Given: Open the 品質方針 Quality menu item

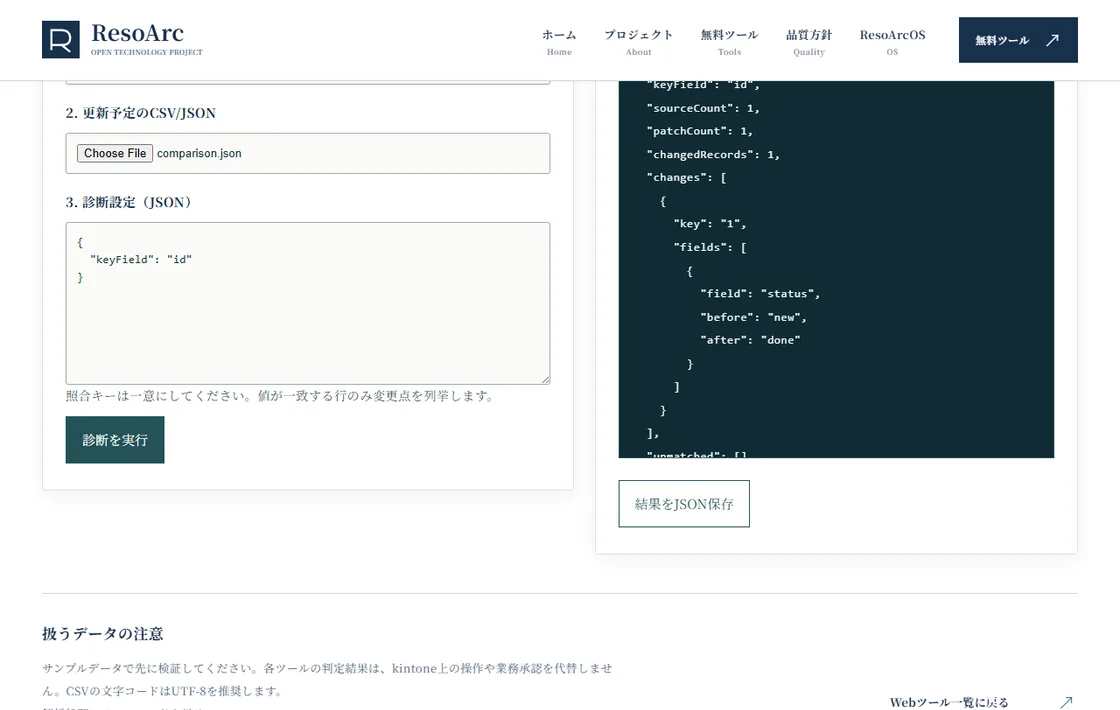Looking at the screenshot, I should (x=809, y=42).
